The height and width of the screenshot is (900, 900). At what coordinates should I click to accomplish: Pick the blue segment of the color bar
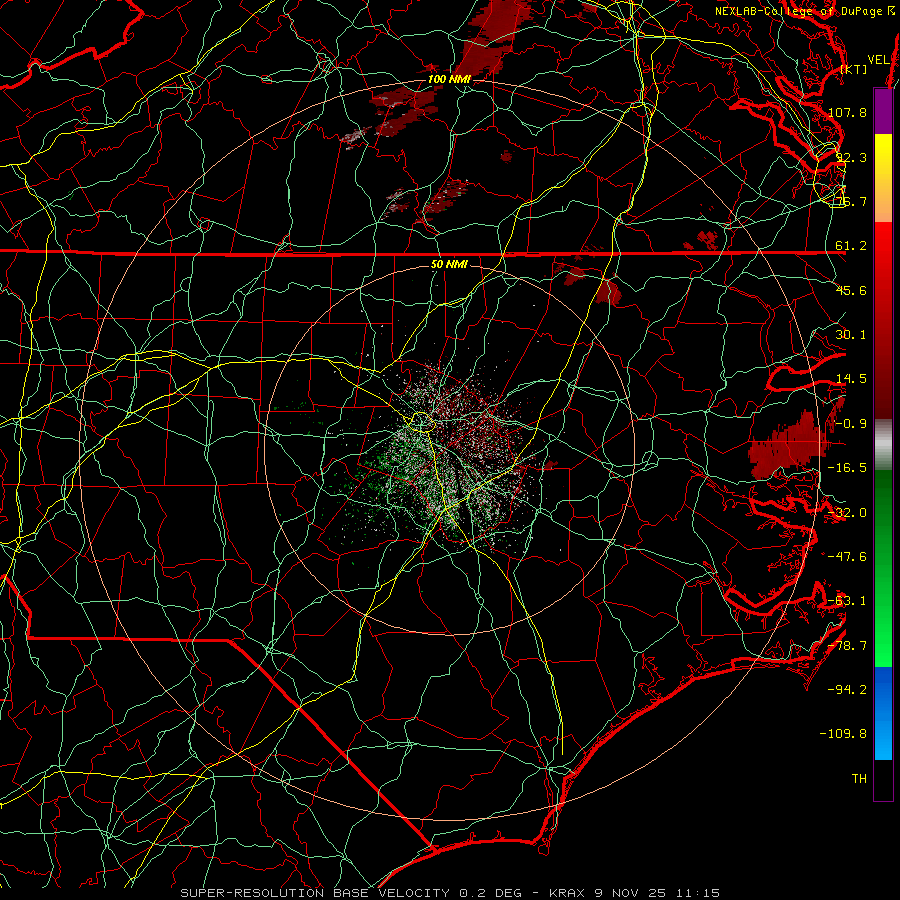click(x=883, y=713)
